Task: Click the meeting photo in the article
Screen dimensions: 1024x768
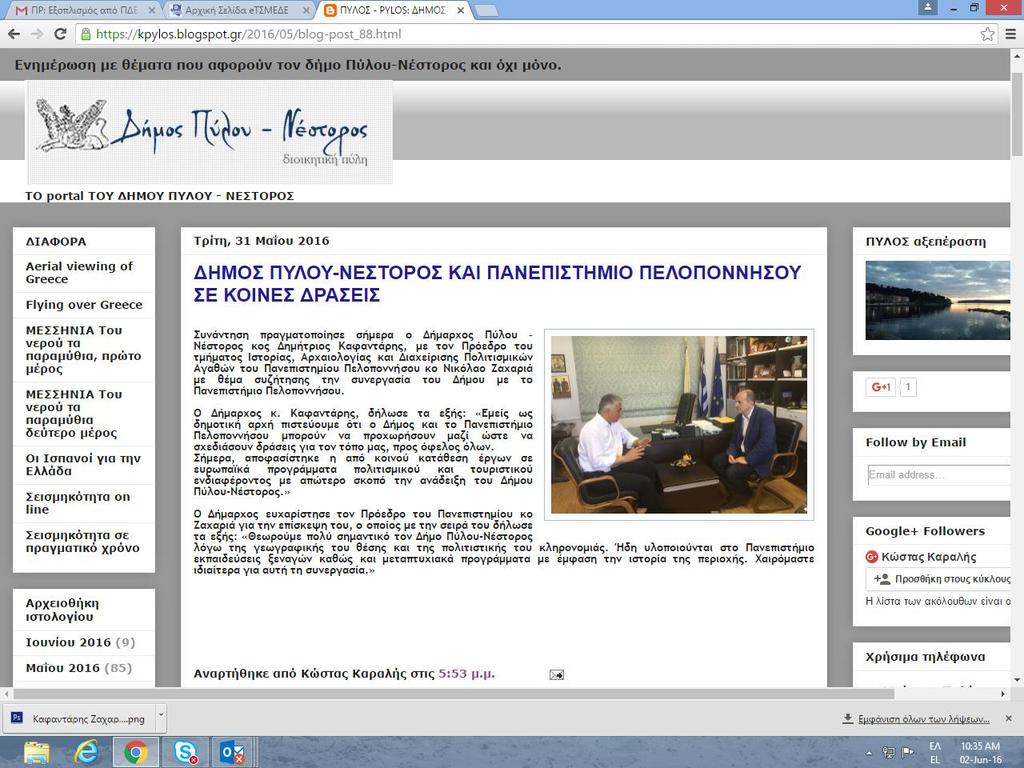Action: [x=679, y=424]
